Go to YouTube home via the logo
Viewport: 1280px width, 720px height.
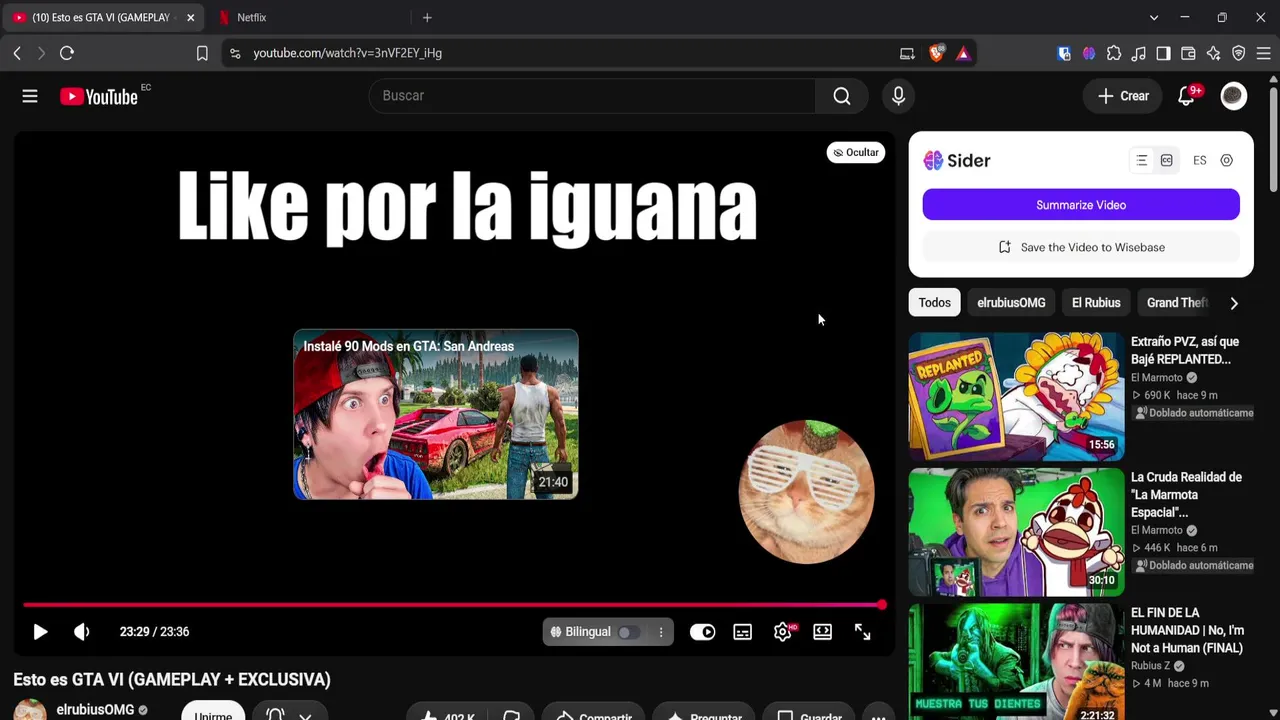point(98,96)
